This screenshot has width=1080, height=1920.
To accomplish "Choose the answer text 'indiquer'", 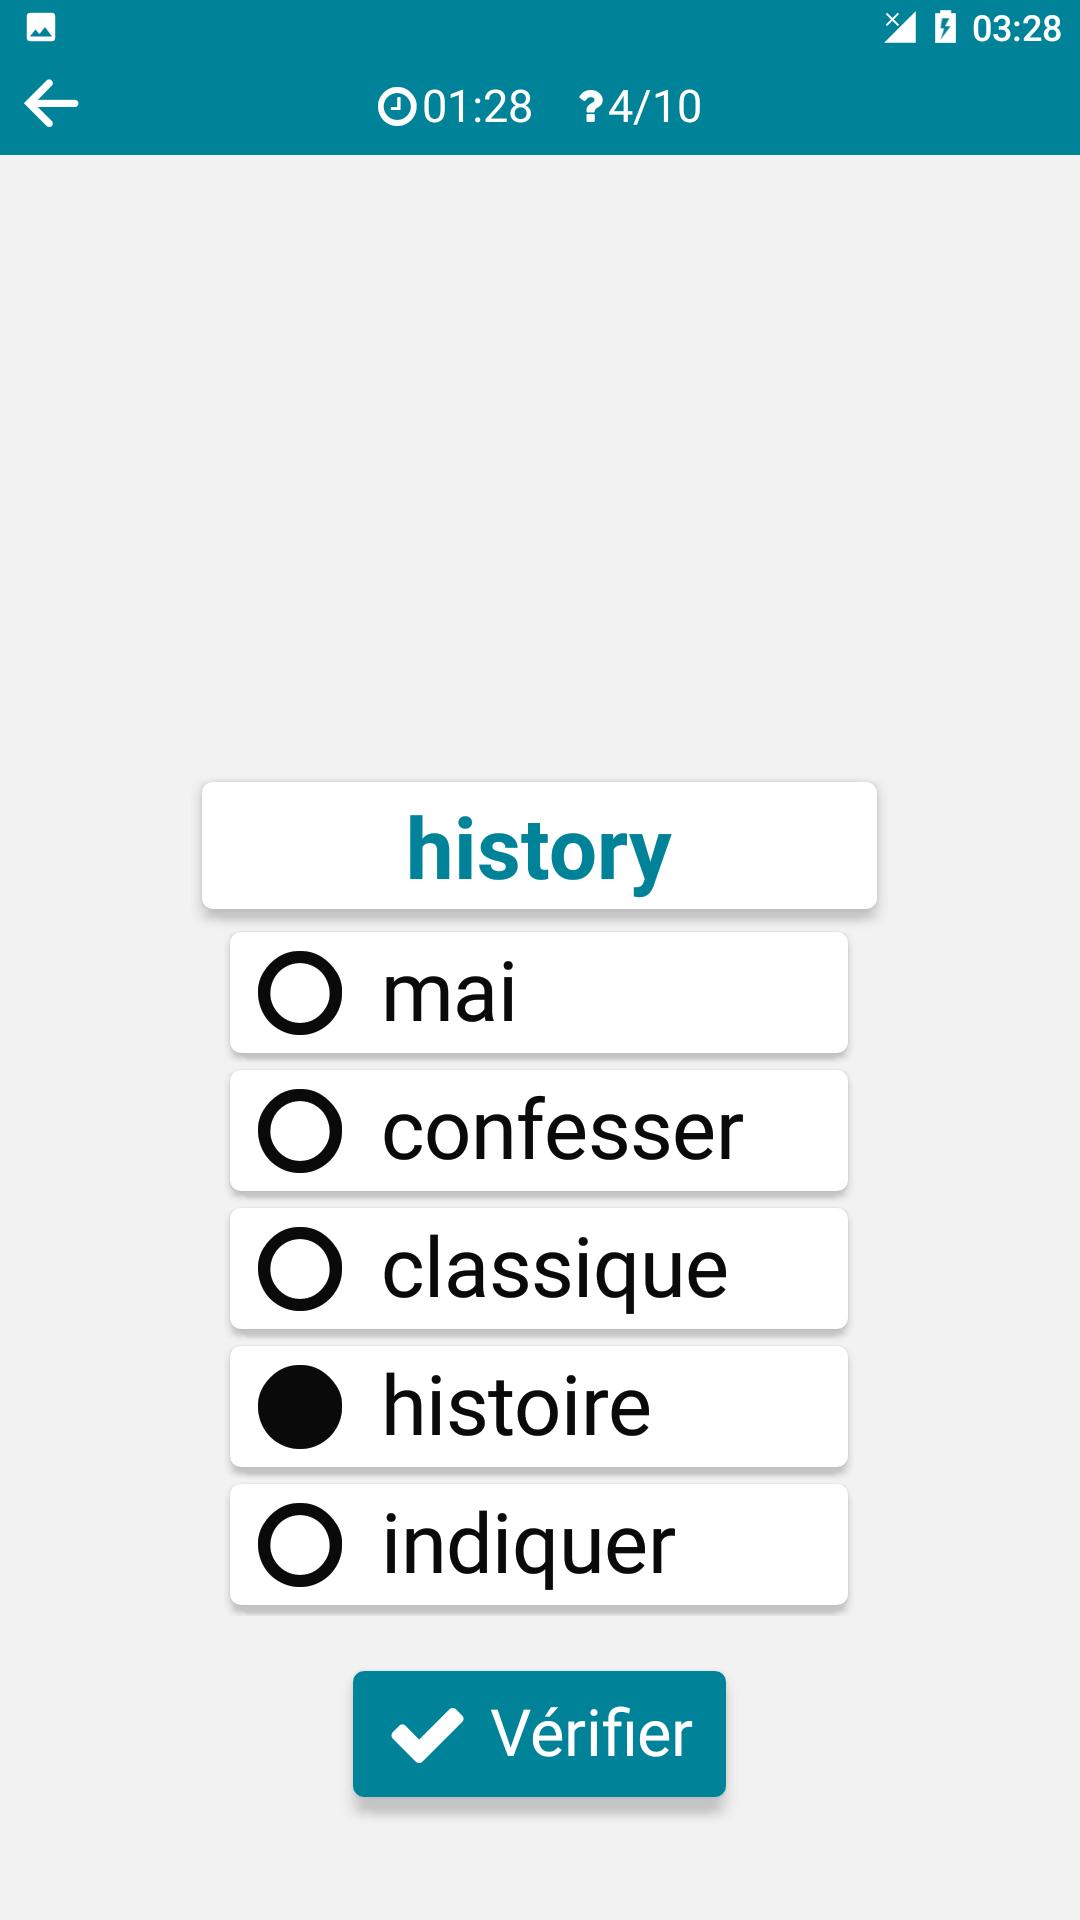I will [529, 1546].
